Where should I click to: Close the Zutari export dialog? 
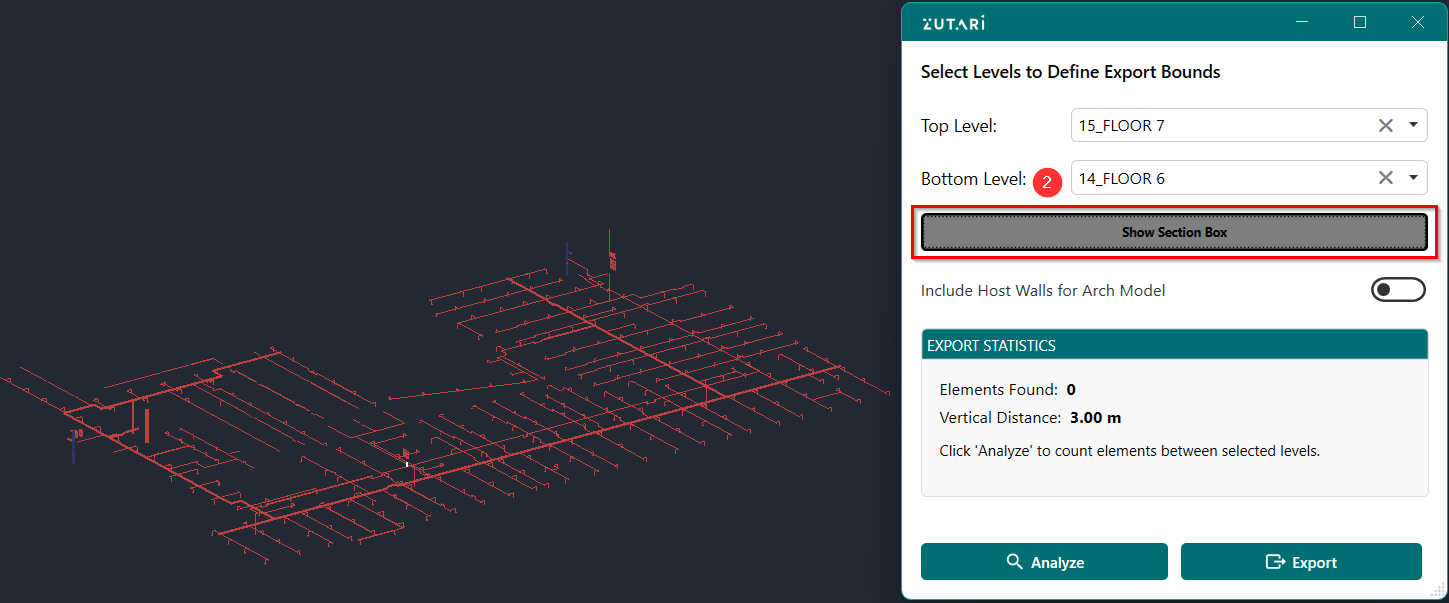click(x=1417, y=22)
